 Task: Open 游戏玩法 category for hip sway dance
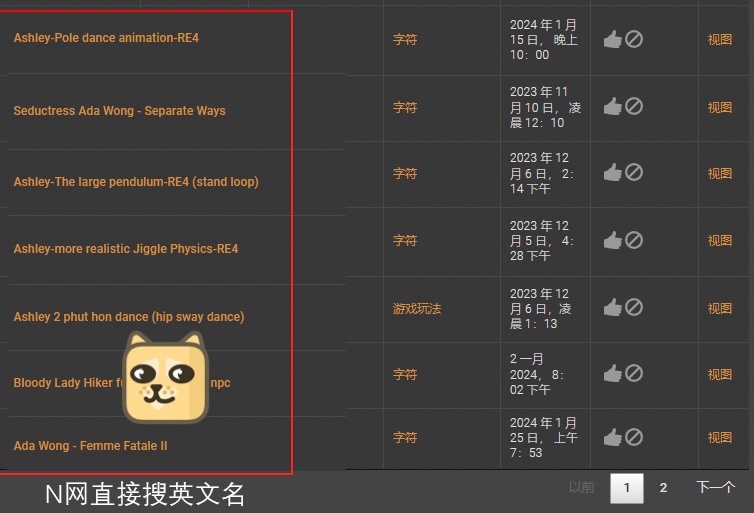(x=417, y=309)
